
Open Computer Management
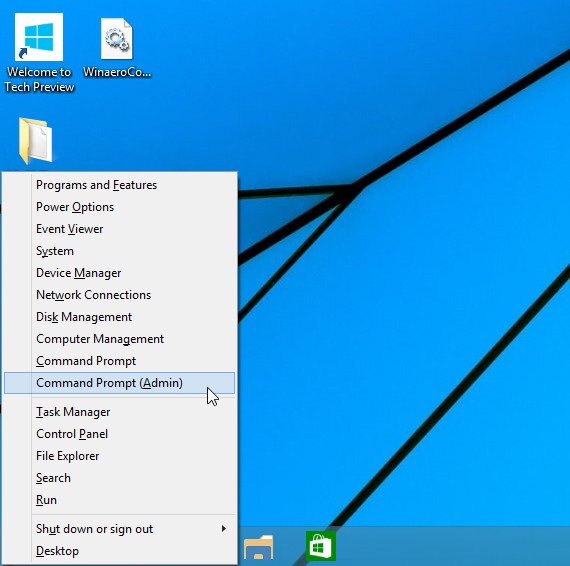119,339
